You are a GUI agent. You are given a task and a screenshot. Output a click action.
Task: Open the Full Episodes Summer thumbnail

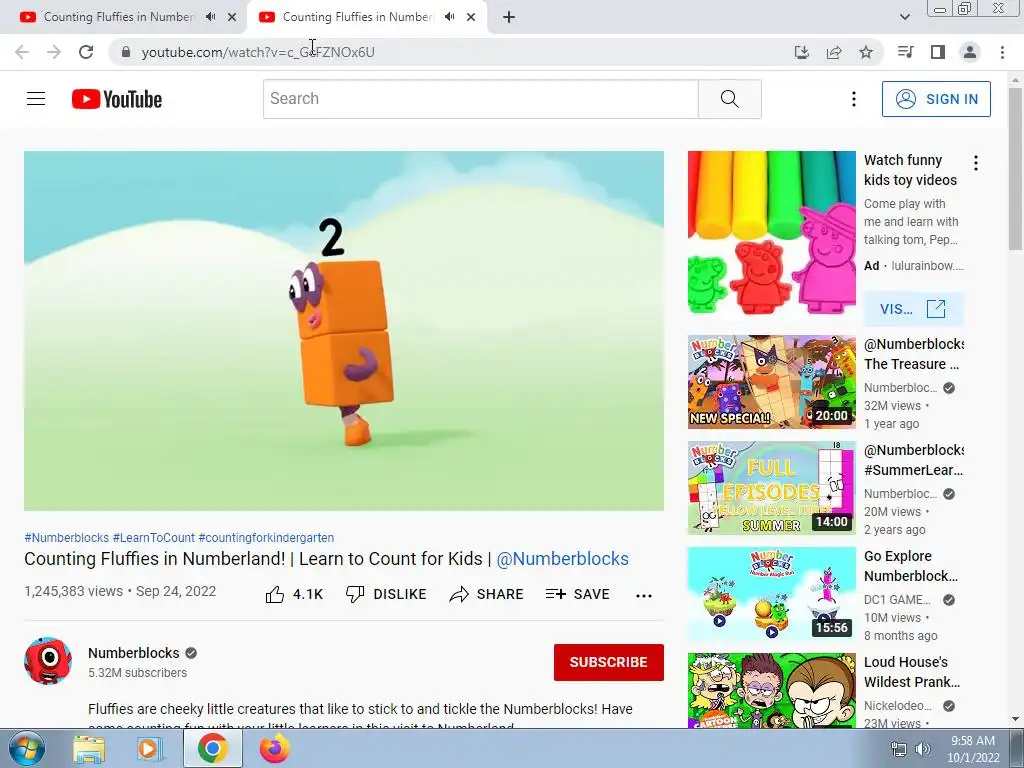(772, 488)
